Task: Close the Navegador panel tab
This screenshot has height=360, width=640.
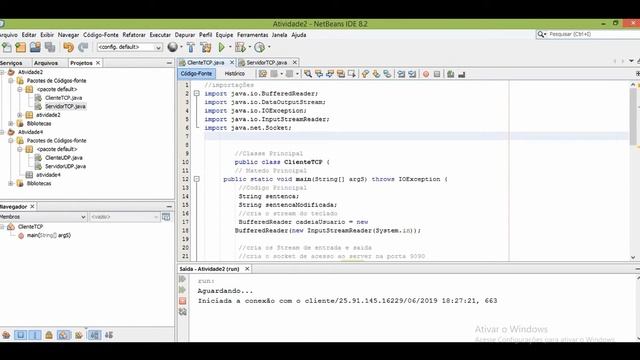Action: [x=32, y=207]
